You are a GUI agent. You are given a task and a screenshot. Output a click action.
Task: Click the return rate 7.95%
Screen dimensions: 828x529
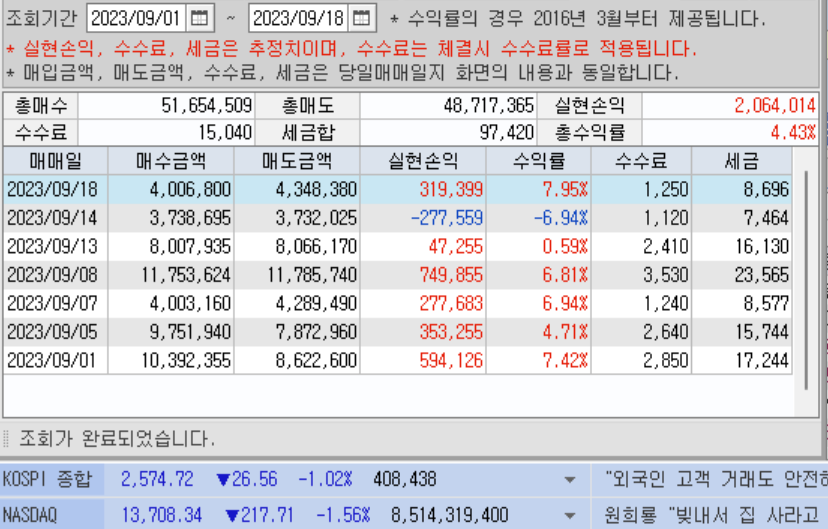[x=565, y=190]
